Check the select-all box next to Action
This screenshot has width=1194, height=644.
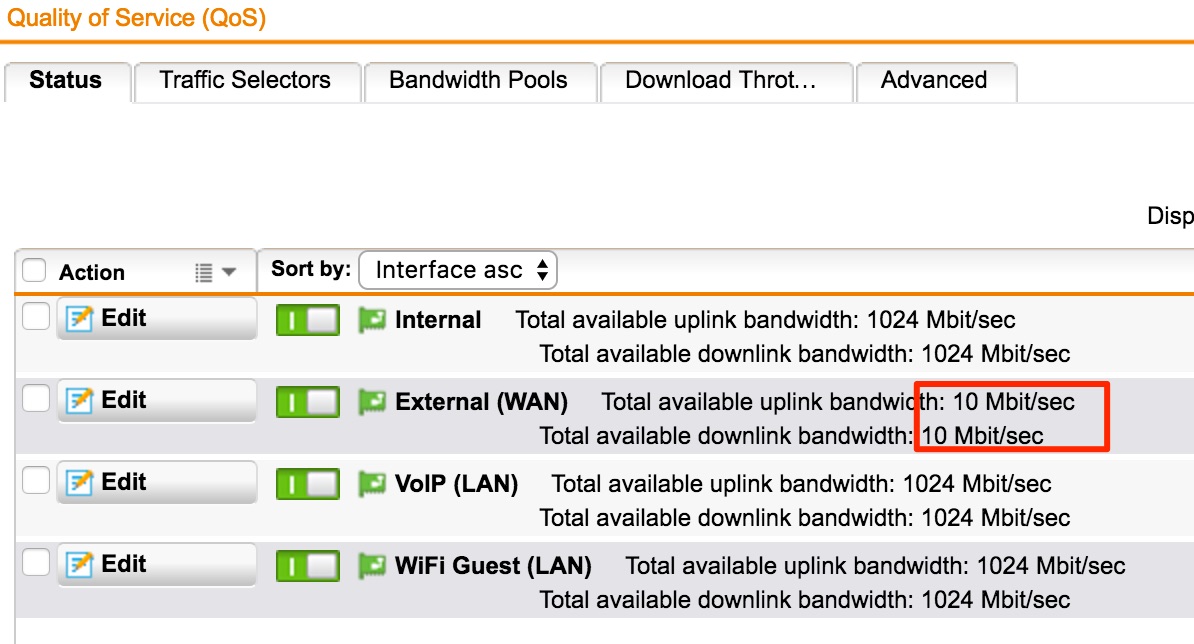coord(34,270)
